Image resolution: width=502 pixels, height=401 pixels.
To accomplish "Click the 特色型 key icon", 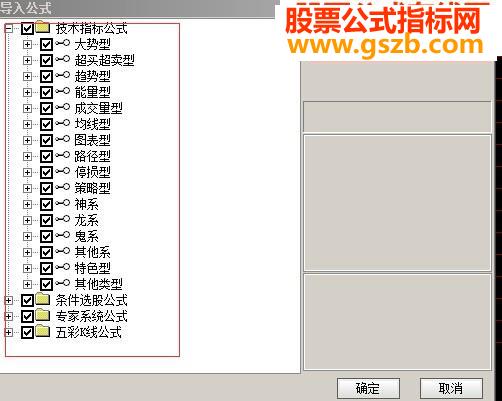I will coord(63,268).
